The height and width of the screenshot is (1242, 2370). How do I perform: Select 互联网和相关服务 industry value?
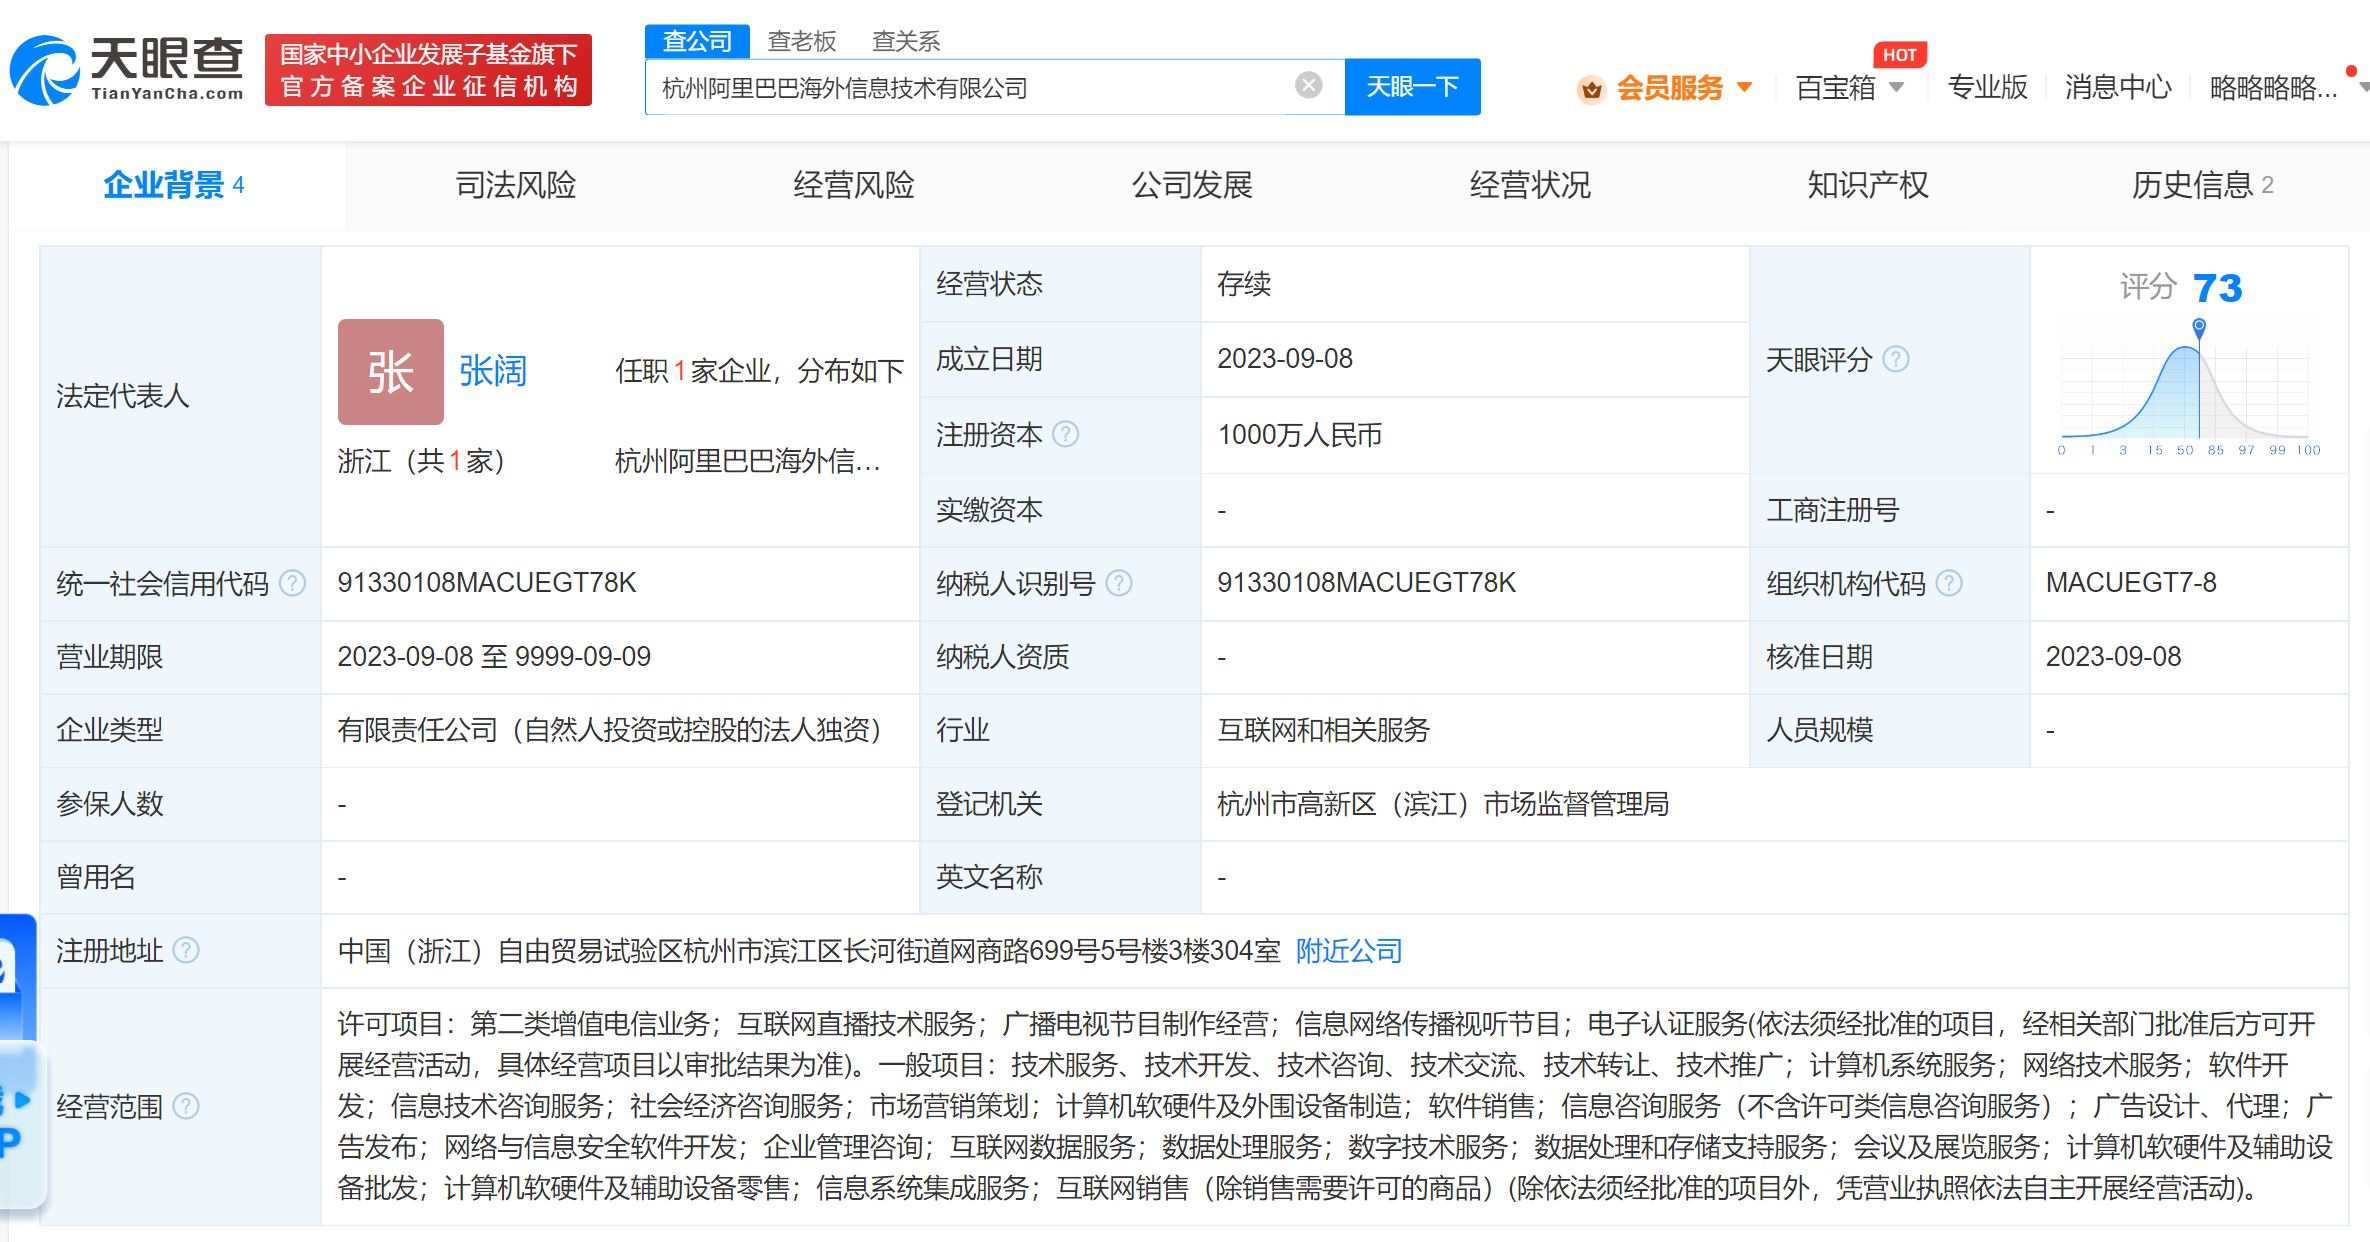click(x=1324, y=730)
